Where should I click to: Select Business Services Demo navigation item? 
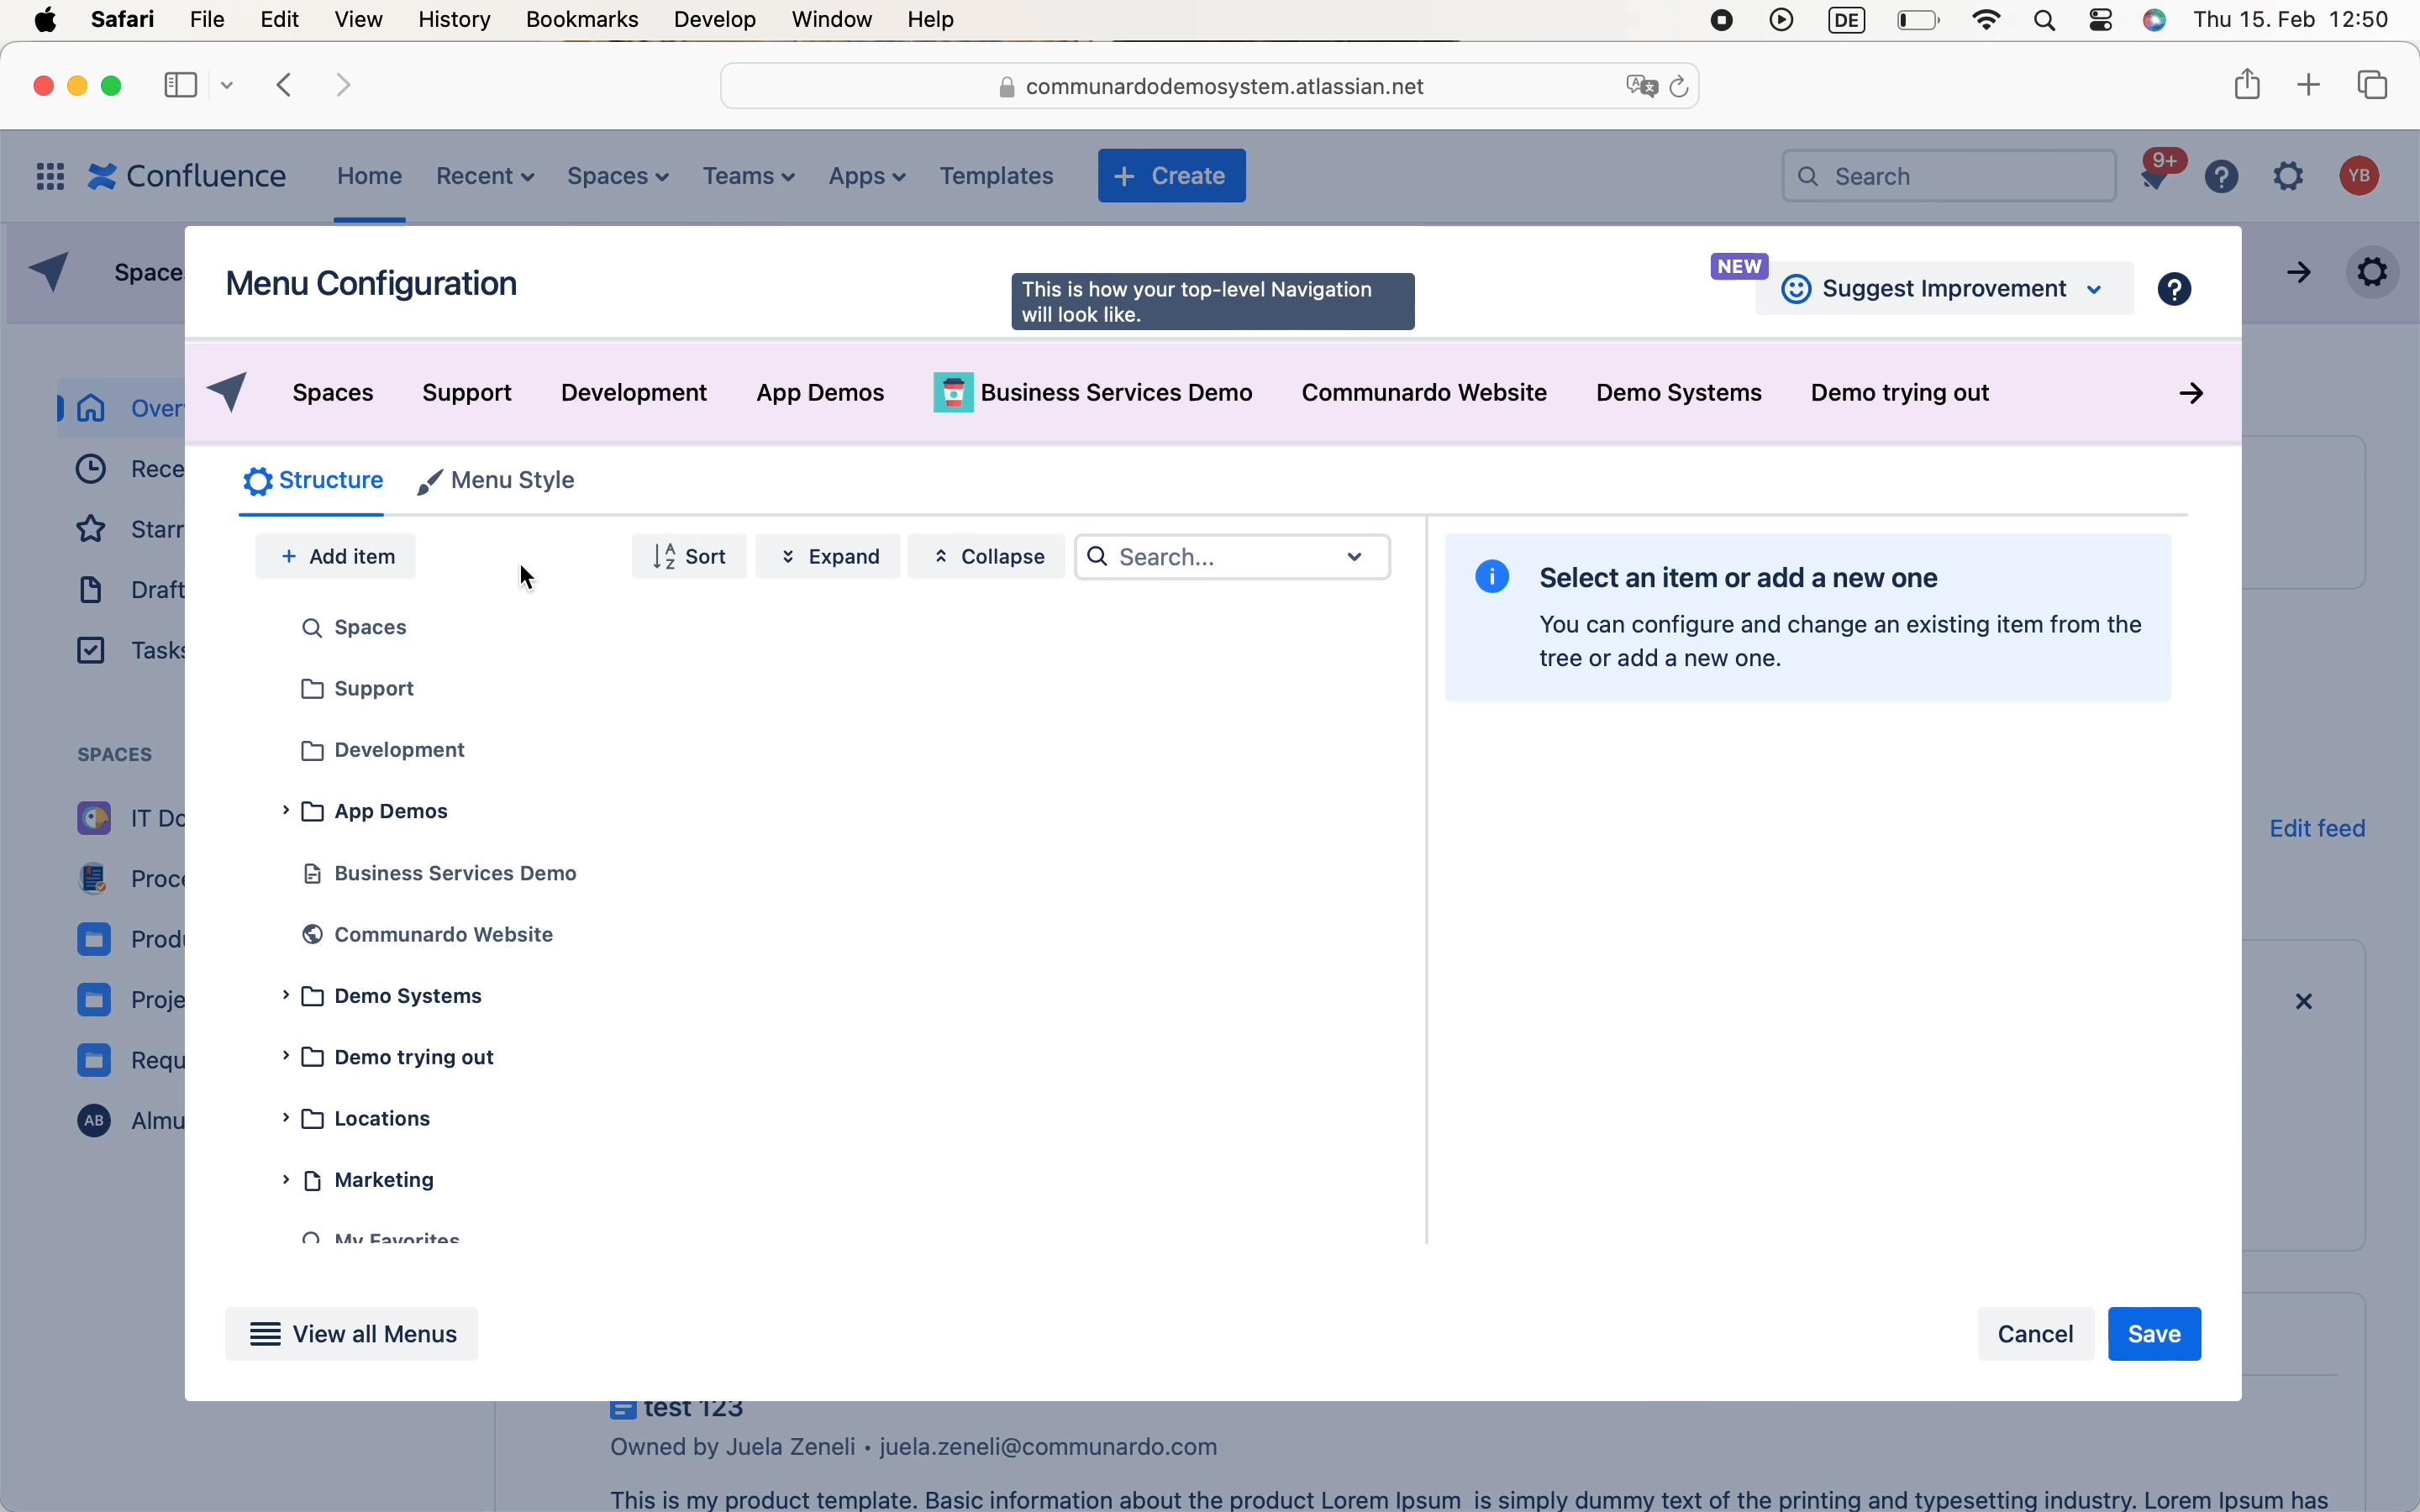[453, 871]
